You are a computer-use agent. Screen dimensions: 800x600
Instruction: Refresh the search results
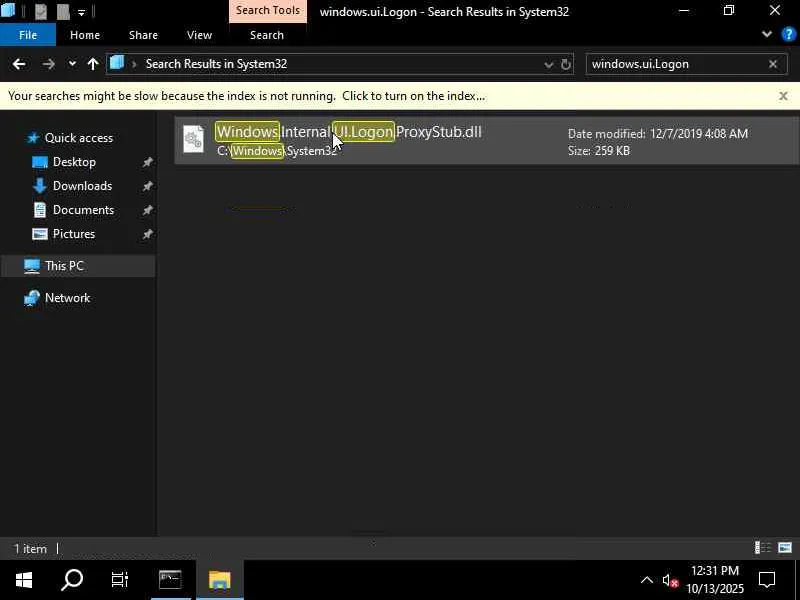click(x=566, y=65)
